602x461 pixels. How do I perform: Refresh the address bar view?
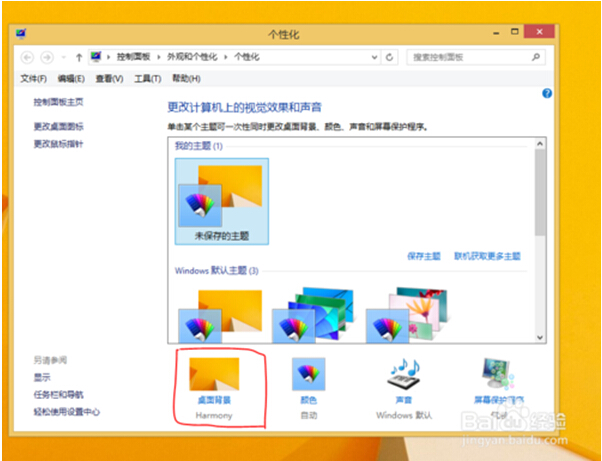389,57
